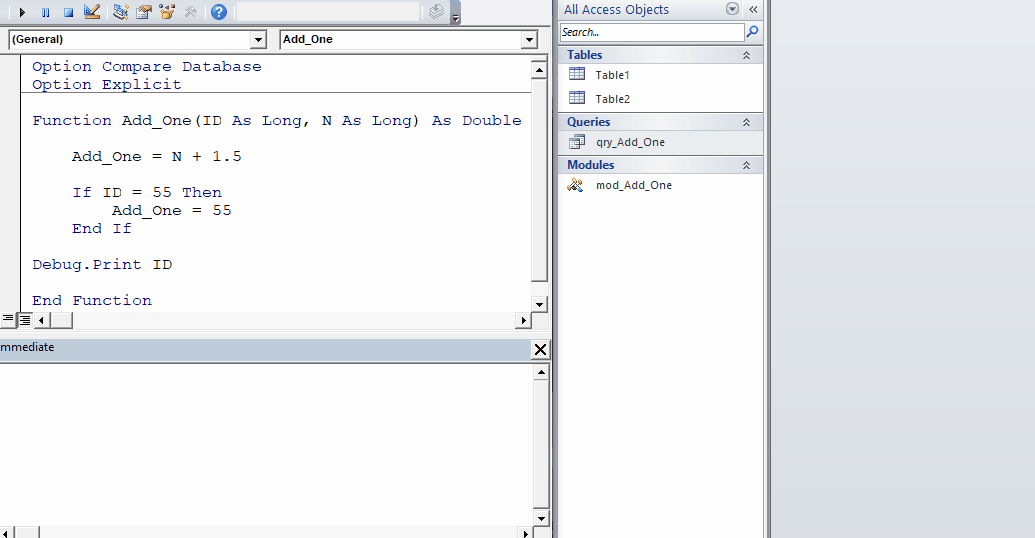Screen dimensions: 1035x538
Task: Place cursor on 'Option Compare Database' line
Action: (x=147, y=67)
